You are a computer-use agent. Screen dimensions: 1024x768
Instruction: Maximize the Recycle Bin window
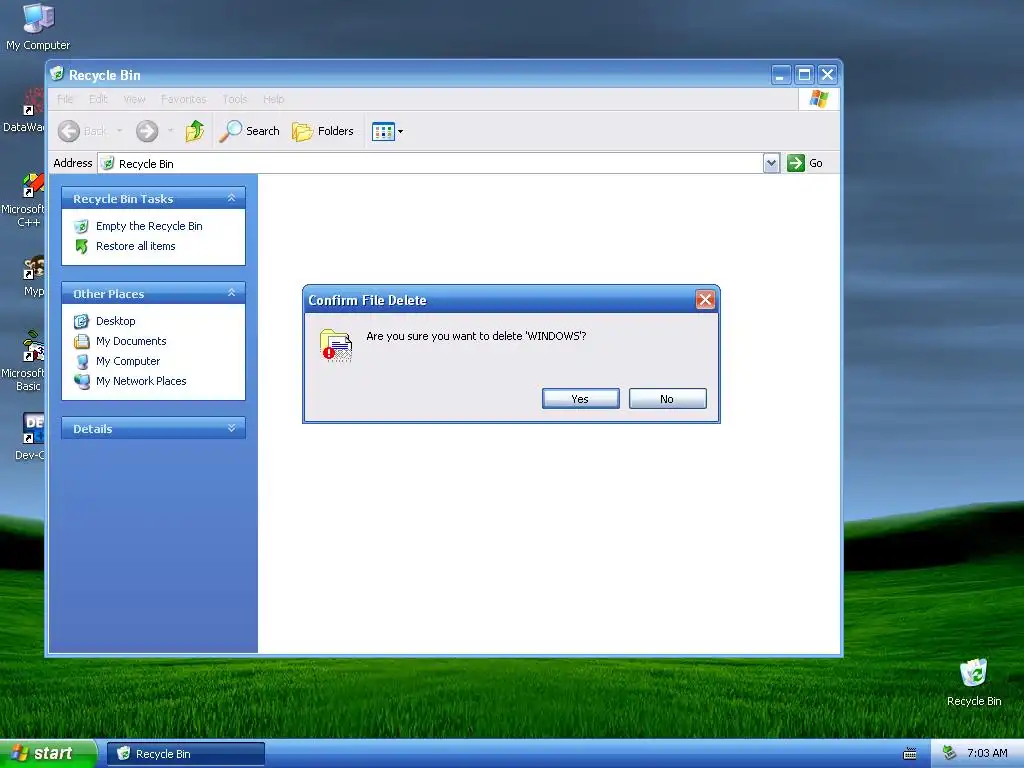(x=804, y=75)
